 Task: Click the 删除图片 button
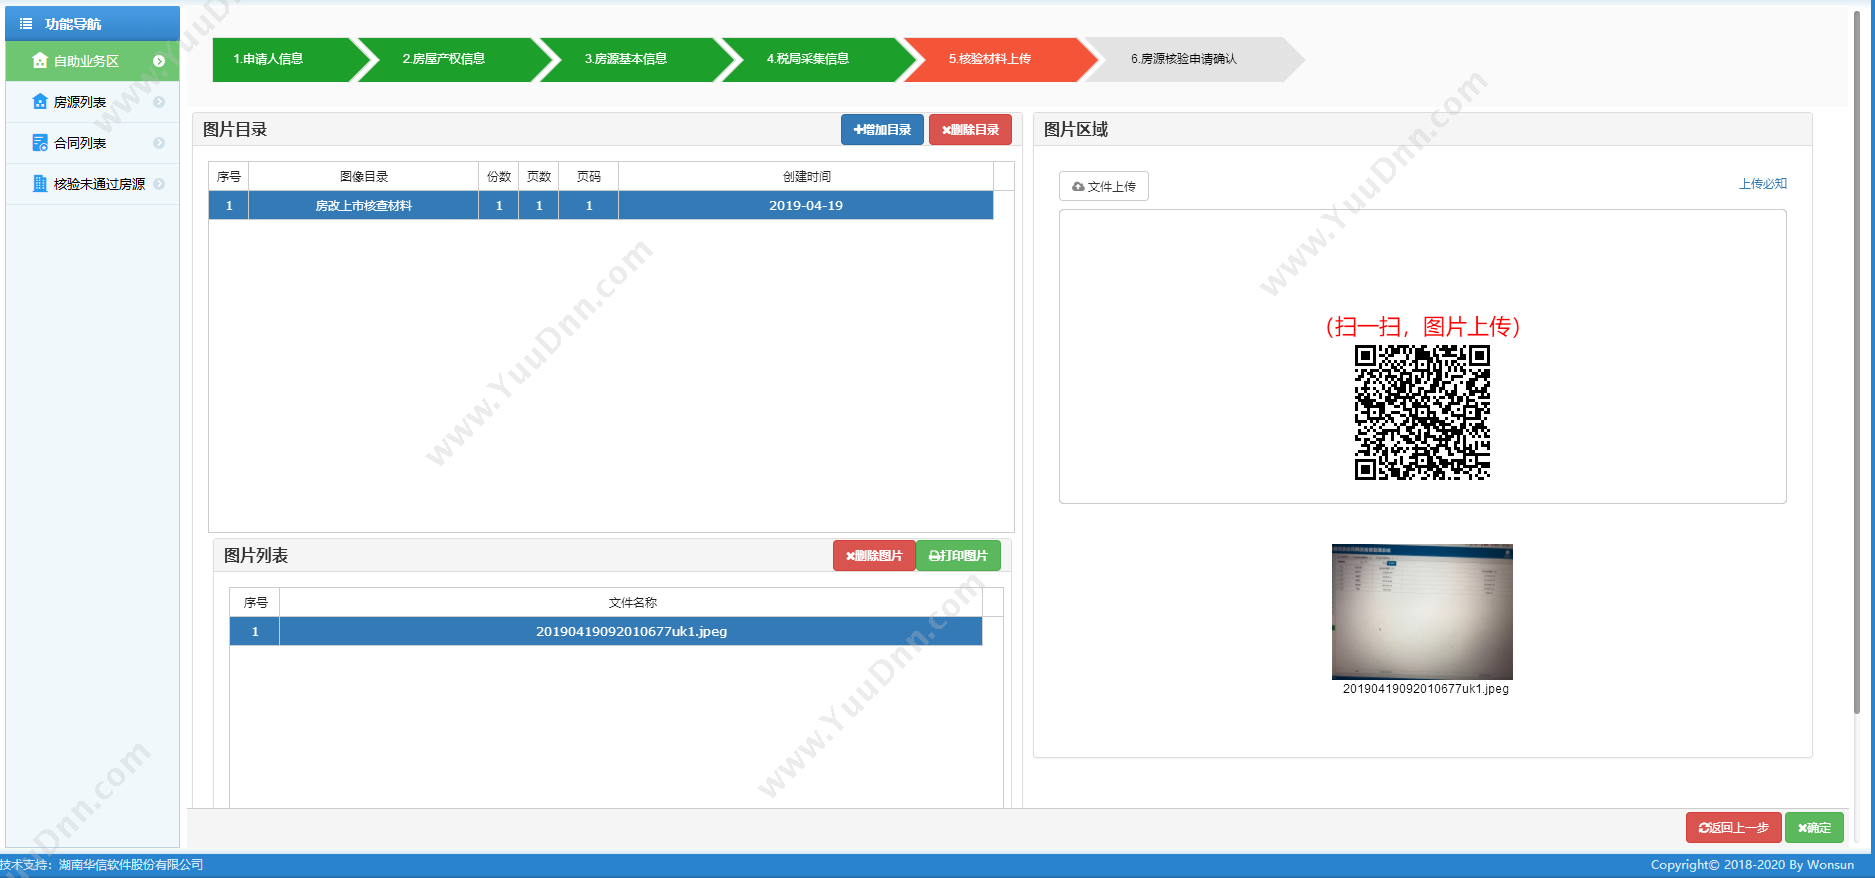pyautogui.click(x=874, y=556)
